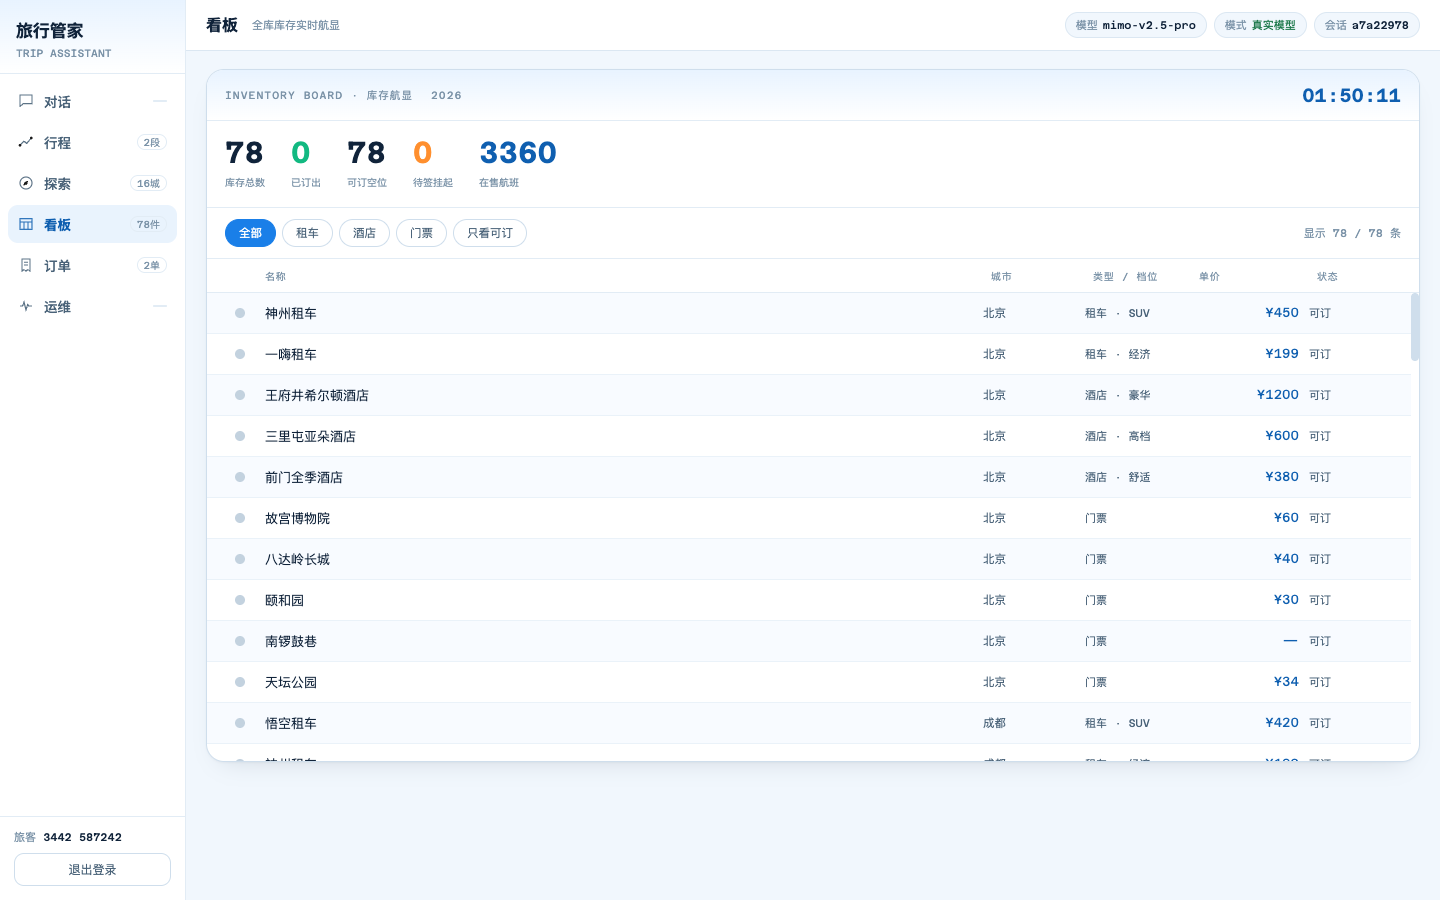The width and height of the screenshot is (1440, 900).
Task: Open the 订单 orders receipt icon
Action: (26, 265)
